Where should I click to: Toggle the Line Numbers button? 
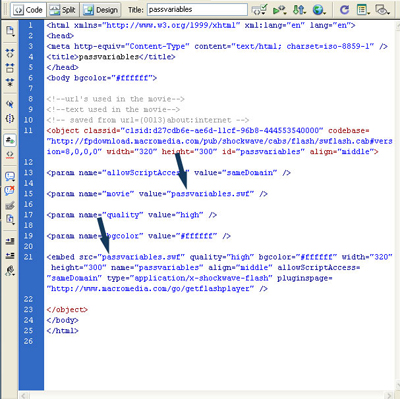pos(10,140)
